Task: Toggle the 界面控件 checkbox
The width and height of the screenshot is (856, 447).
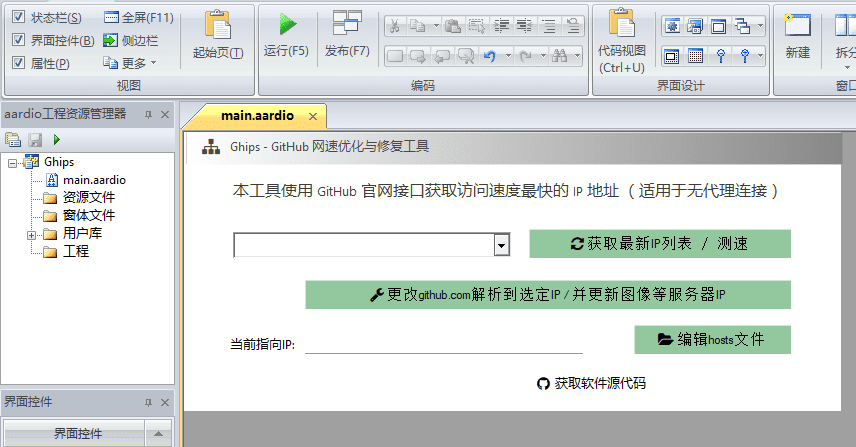Action: click(19, 41)
